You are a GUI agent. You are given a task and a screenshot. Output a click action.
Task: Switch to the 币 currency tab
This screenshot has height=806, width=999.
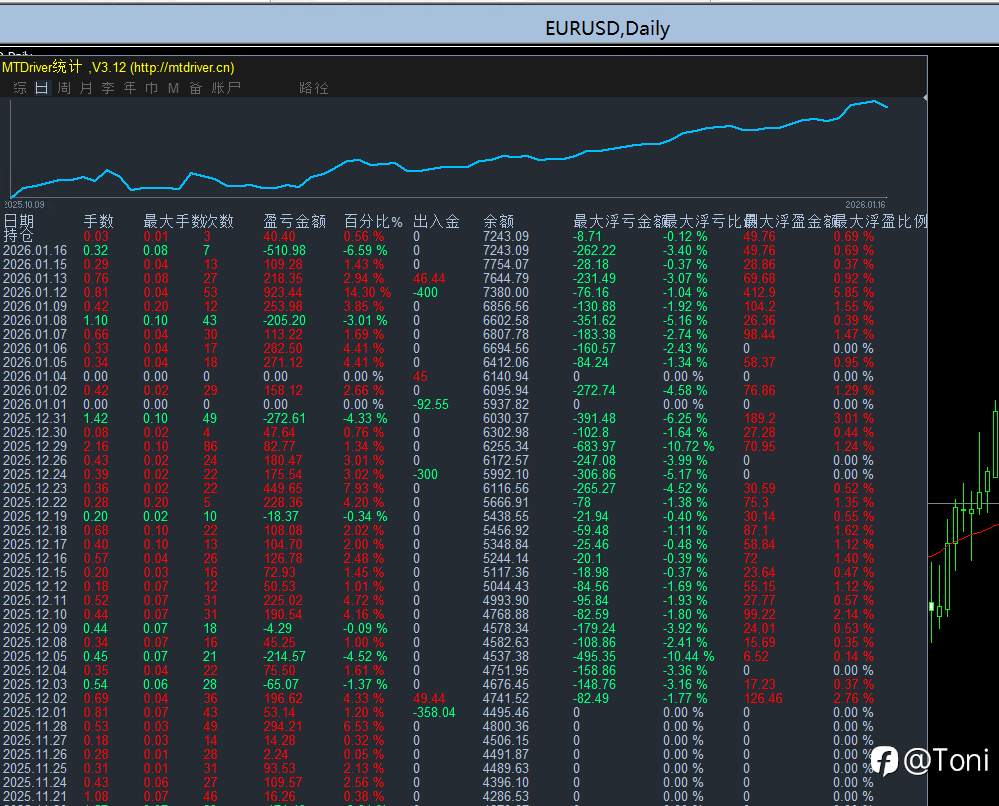(151, 88)
